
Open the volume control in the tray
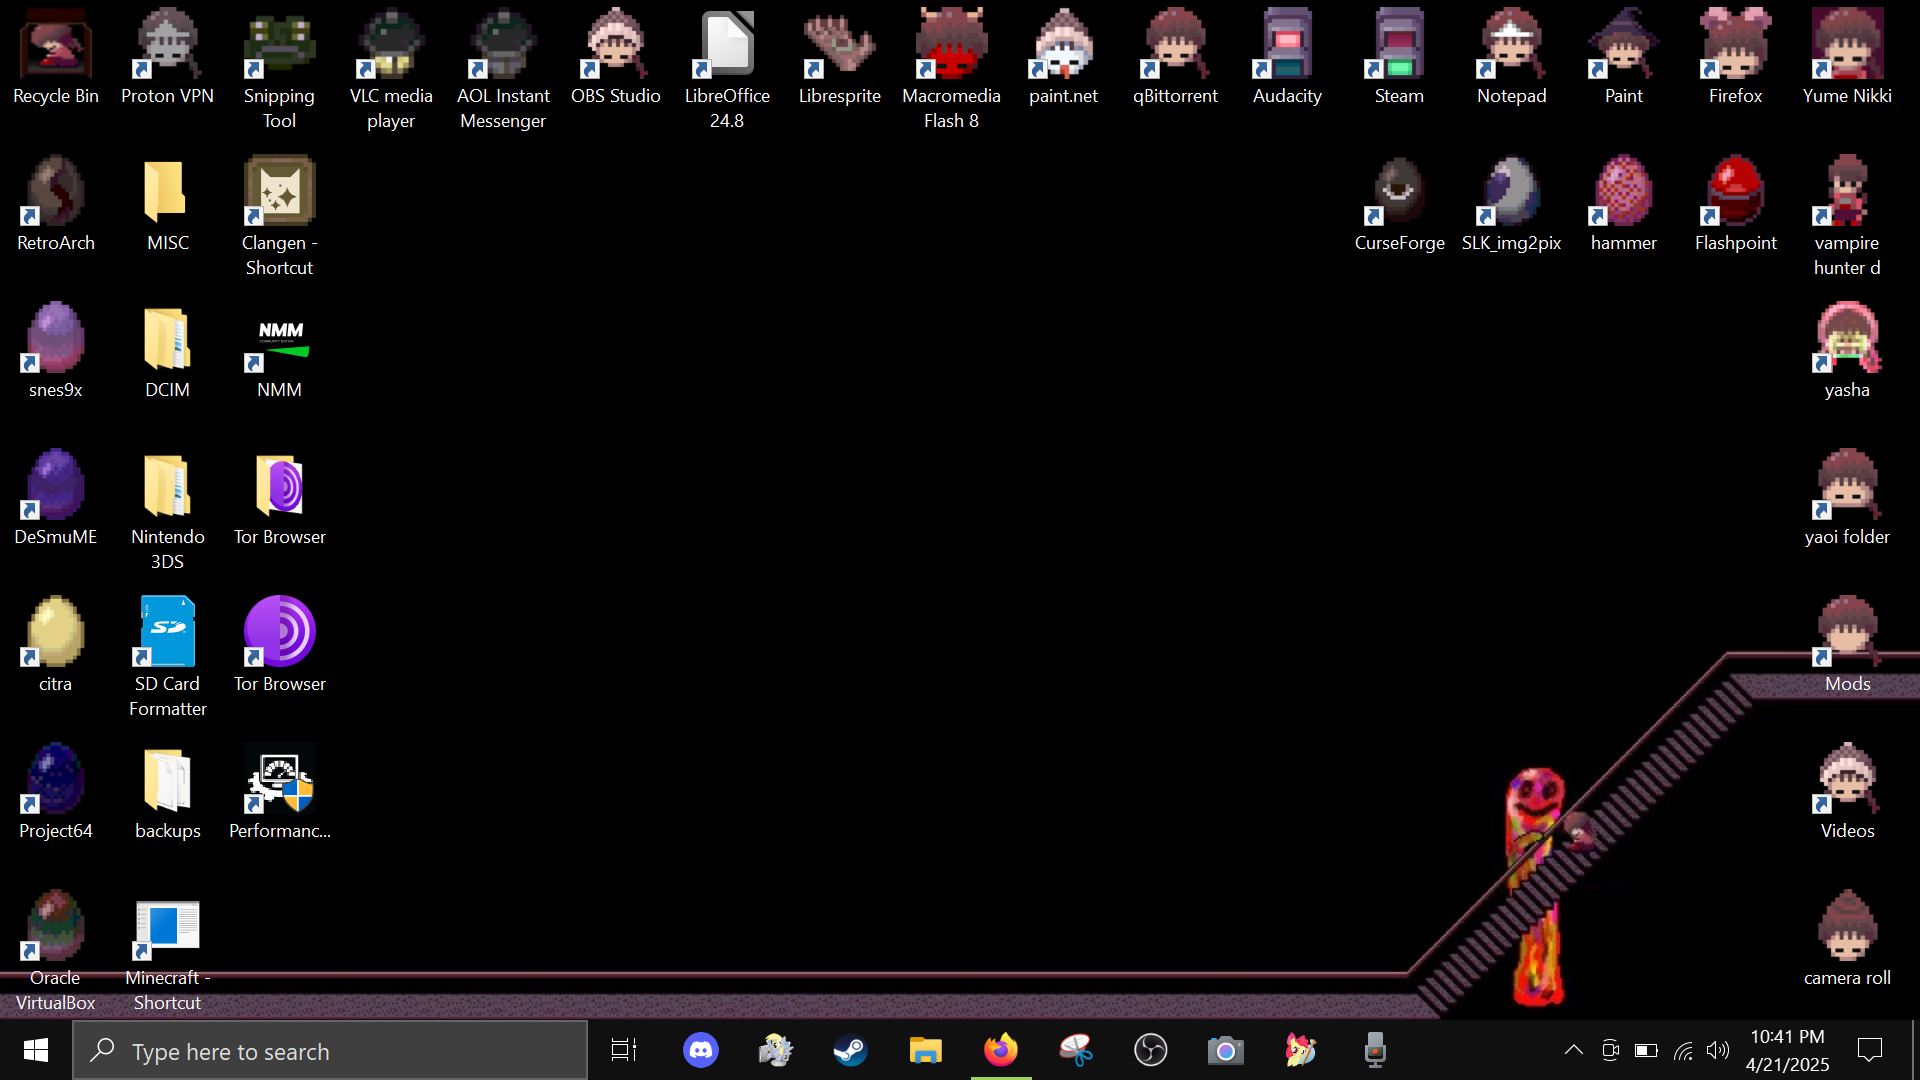(x=1718, y=1050)
